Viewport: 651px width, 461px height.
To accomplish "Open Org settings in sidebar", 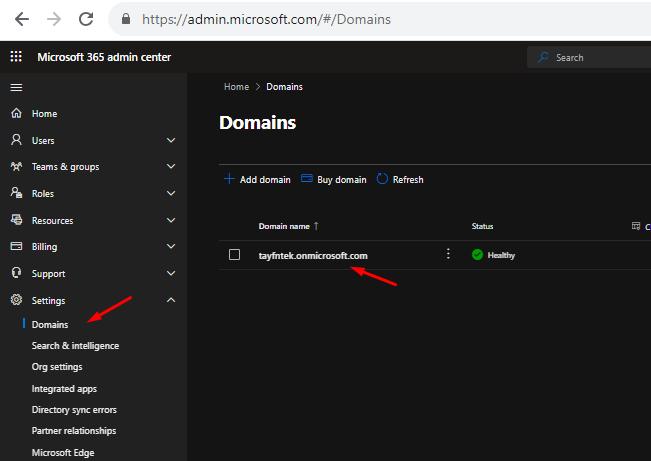I will 58,367.
